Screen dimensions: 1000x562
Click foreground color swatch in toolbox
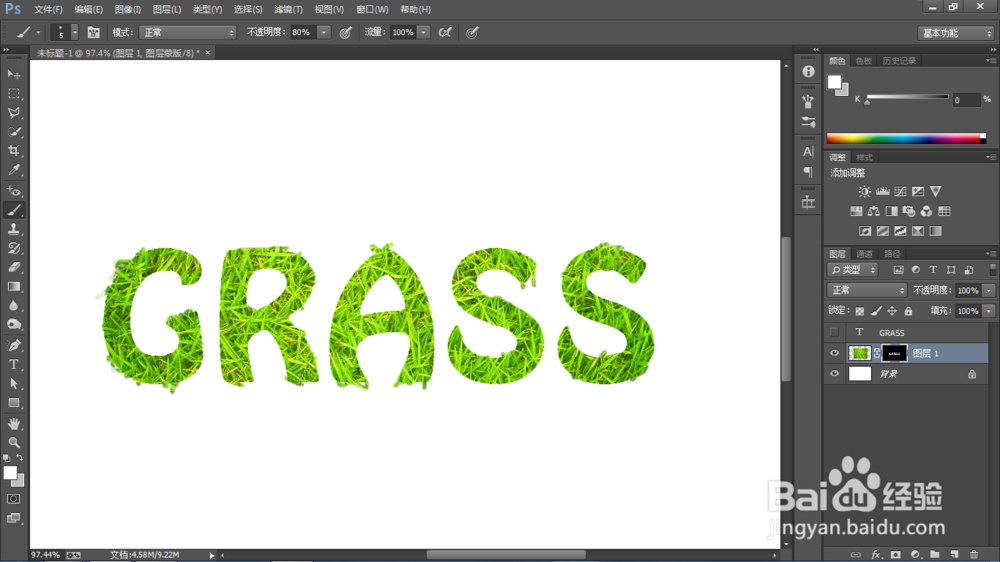point(10,473)
